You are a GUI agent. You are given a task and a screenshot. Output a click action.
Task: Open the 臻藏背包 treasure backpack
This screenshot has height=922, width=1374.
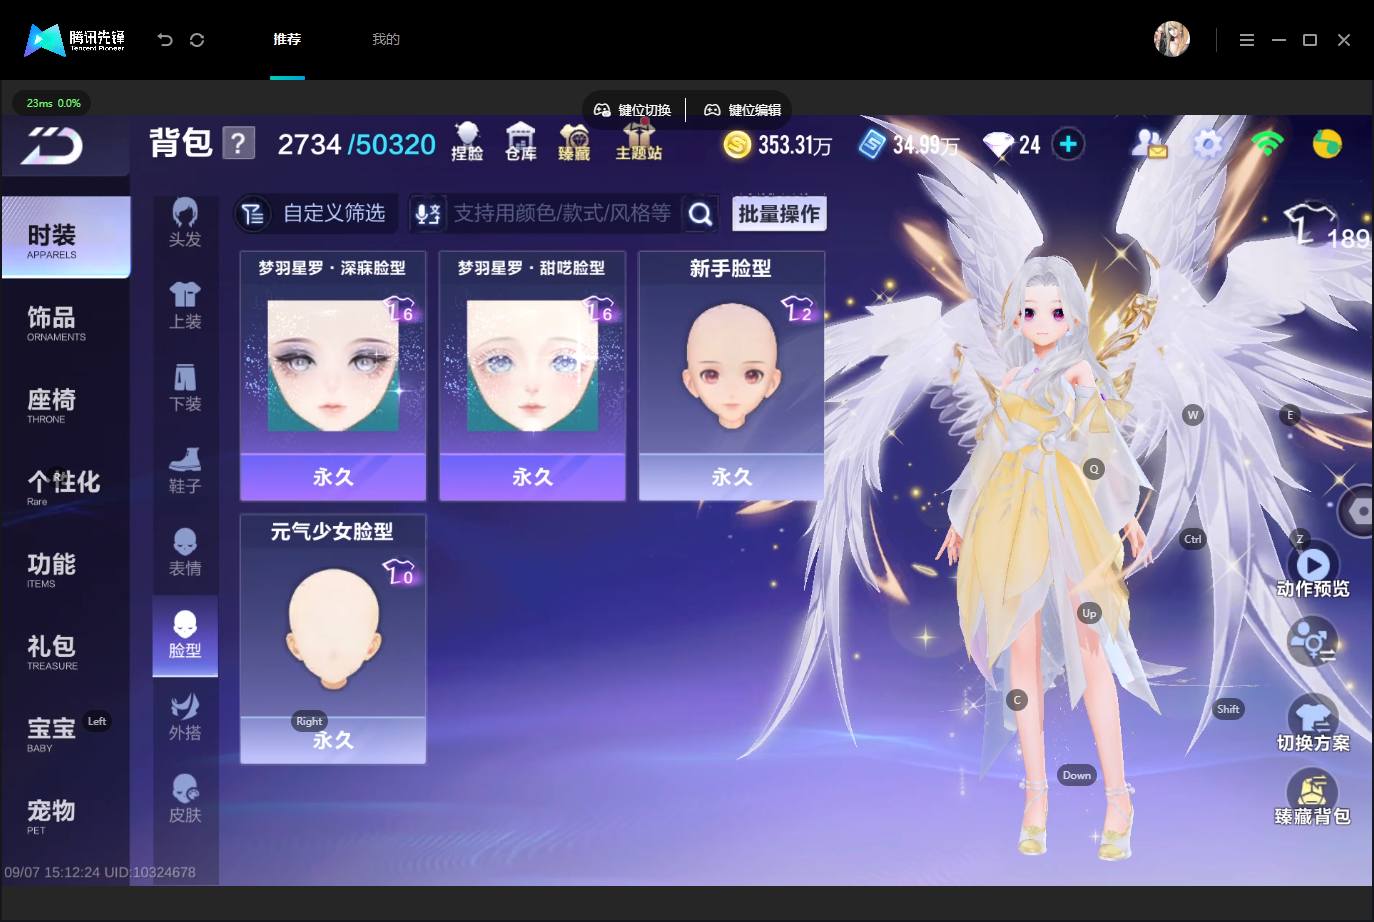[1312, 798]
